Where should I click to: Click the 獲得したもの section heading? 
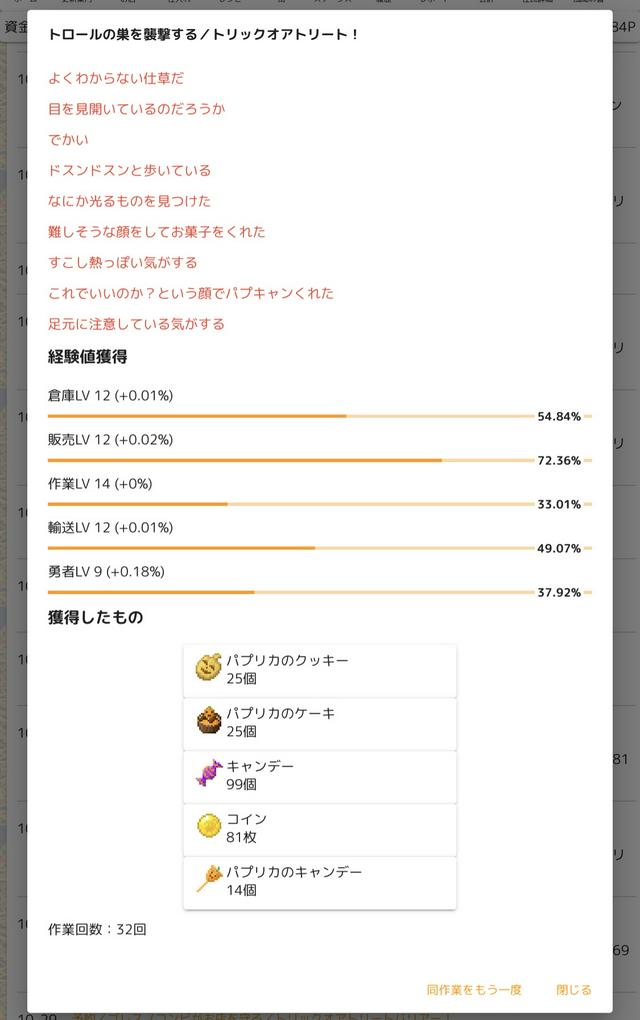pyautogui.click(x=96, y=617)
